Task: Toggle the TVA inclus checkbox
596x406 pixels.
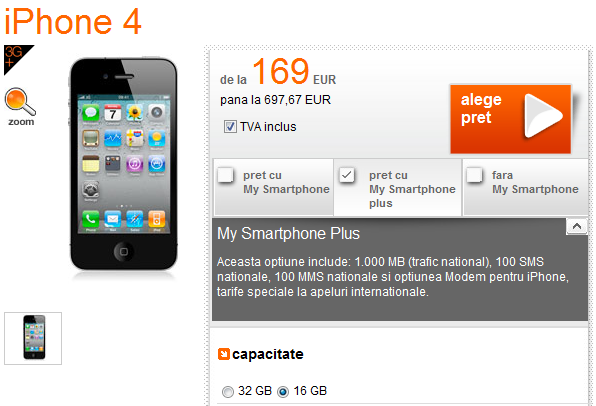Action: tap(230, 127)
